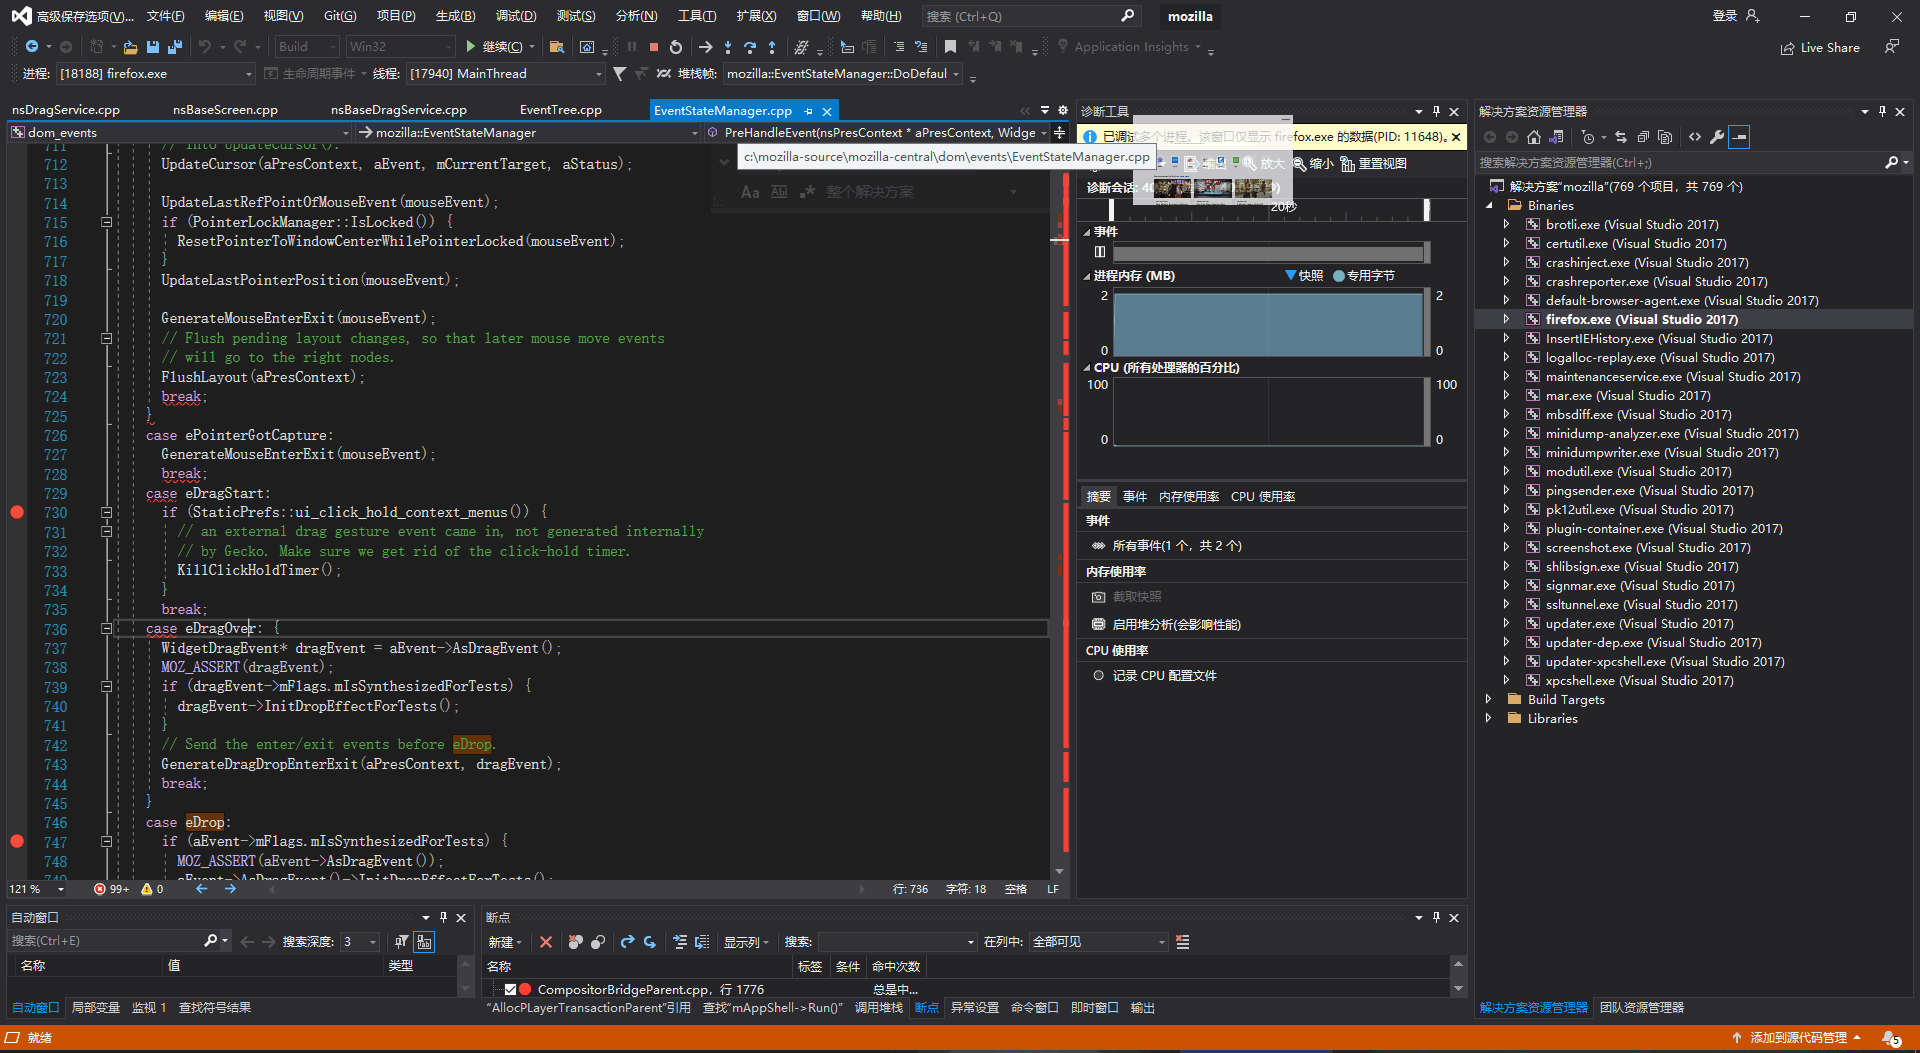1920x1053 pixels.
Task: Open the New breakpoint dropdown
Action: pyautogui.click(x=505, y=942)
